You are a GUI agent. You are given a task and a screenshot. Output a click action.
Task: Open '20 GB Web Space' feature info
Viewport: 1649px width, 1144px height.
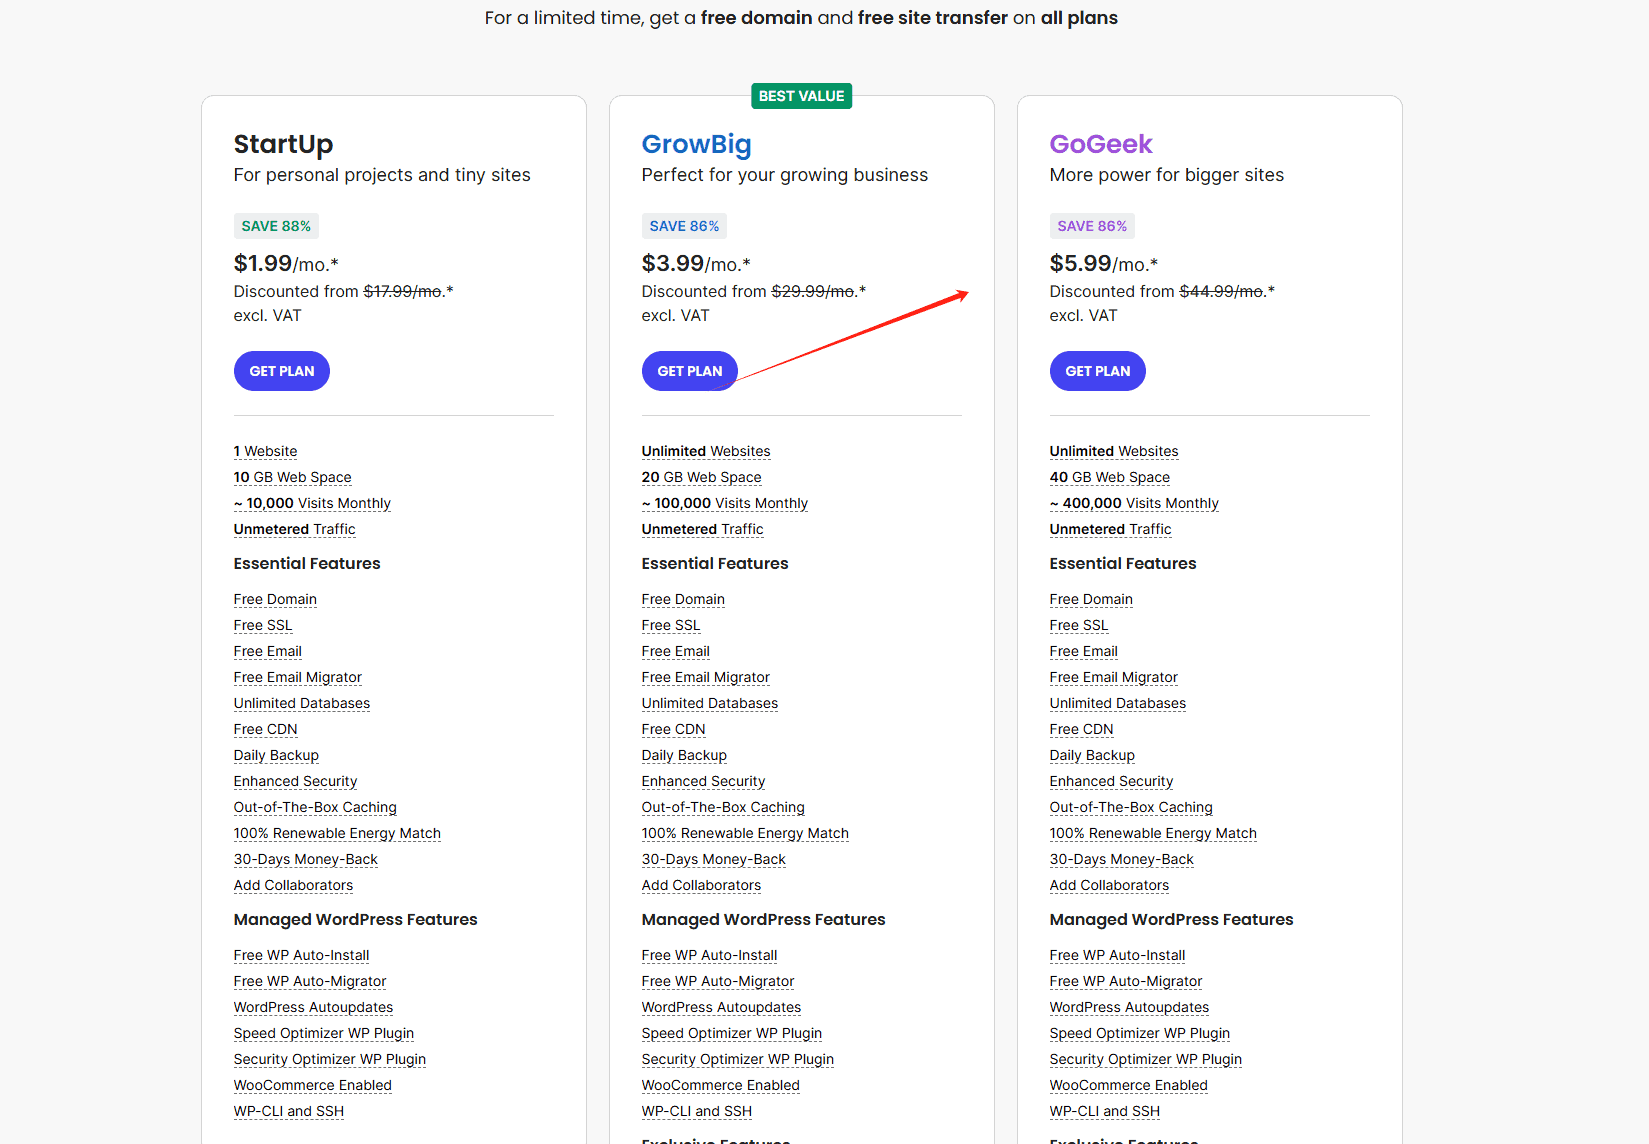click(x=702, y=477)
